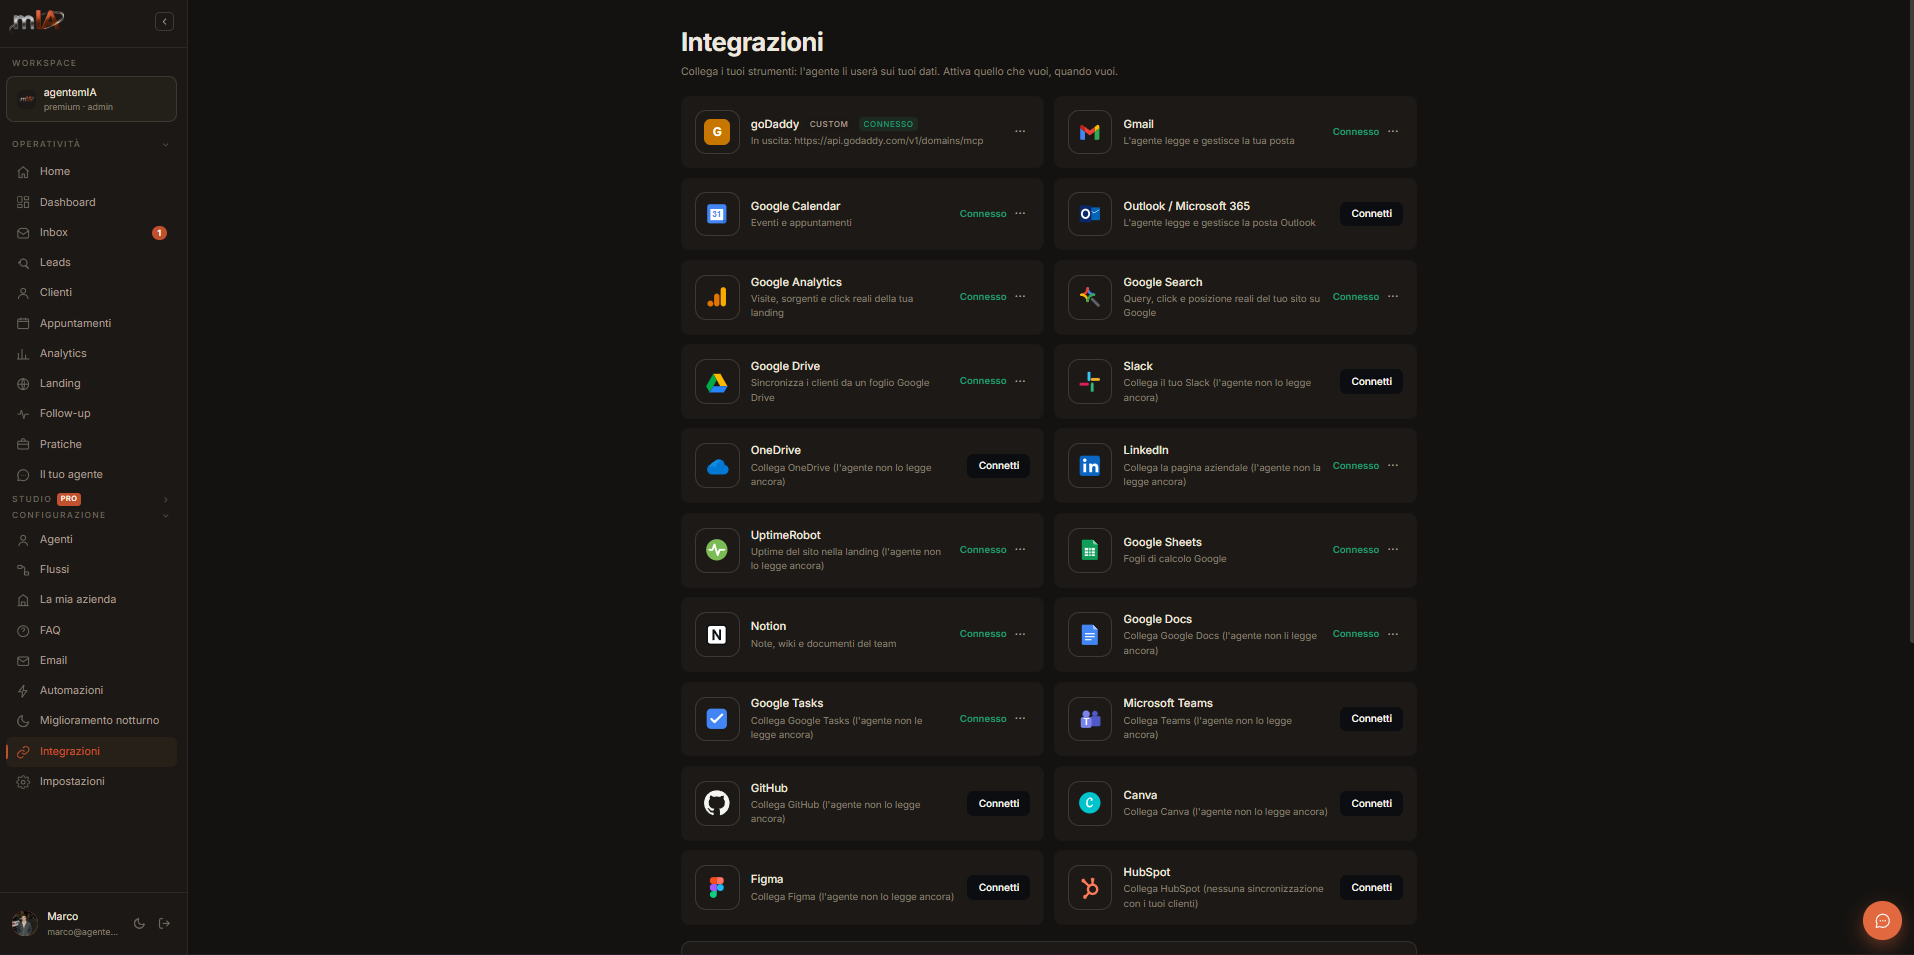Open the Clienti section
The width and height of the screenshot is (1914, 955).
click(x=91, y=292)
